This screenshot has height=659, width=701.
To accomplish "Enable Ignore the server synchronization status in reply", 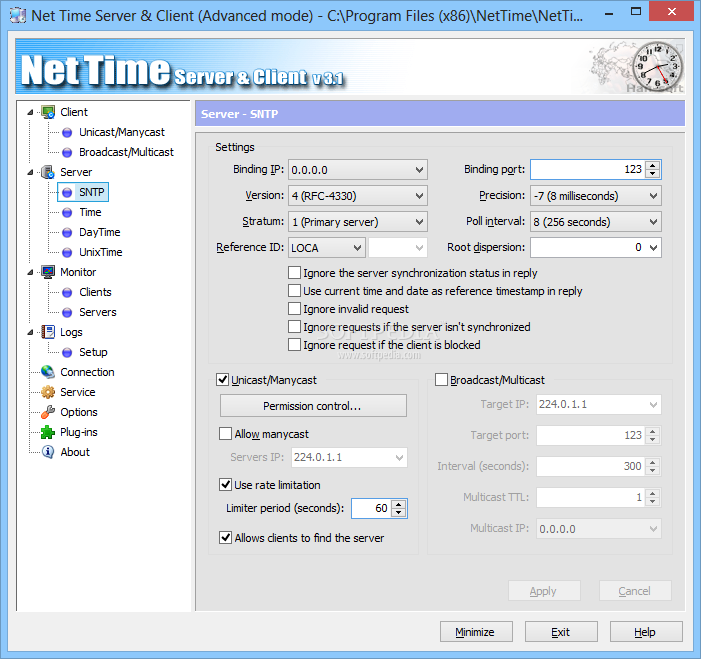I will click(x=294, y=273).
